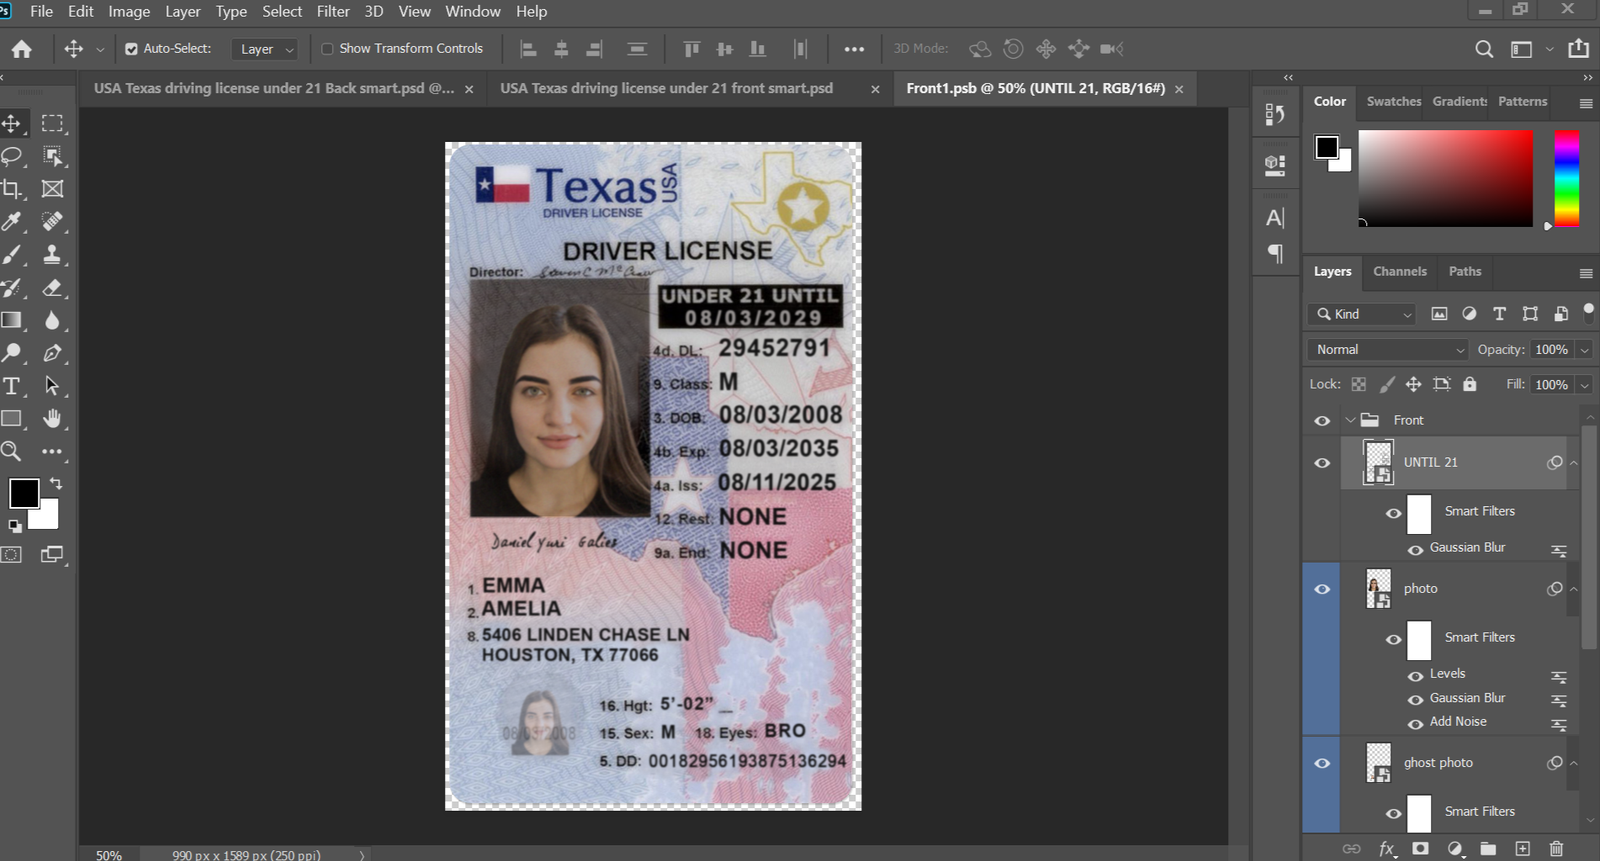Select the Horizontal Type tool

pyautogui.click(x=11, y=386)
